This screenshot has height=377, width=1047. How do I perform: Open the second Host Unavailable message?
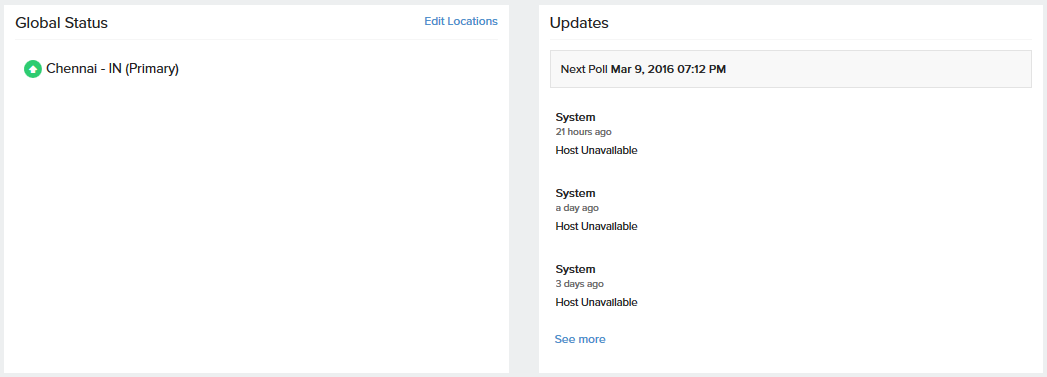(596, 226)
